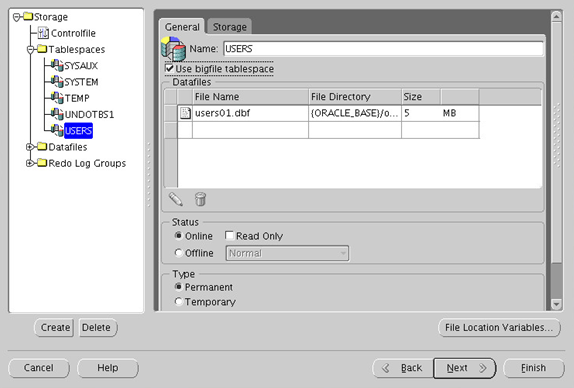Screen dimensions: 574x388
Task: Click the SYSTEM tablespace icon
Action: coord(57,82)
